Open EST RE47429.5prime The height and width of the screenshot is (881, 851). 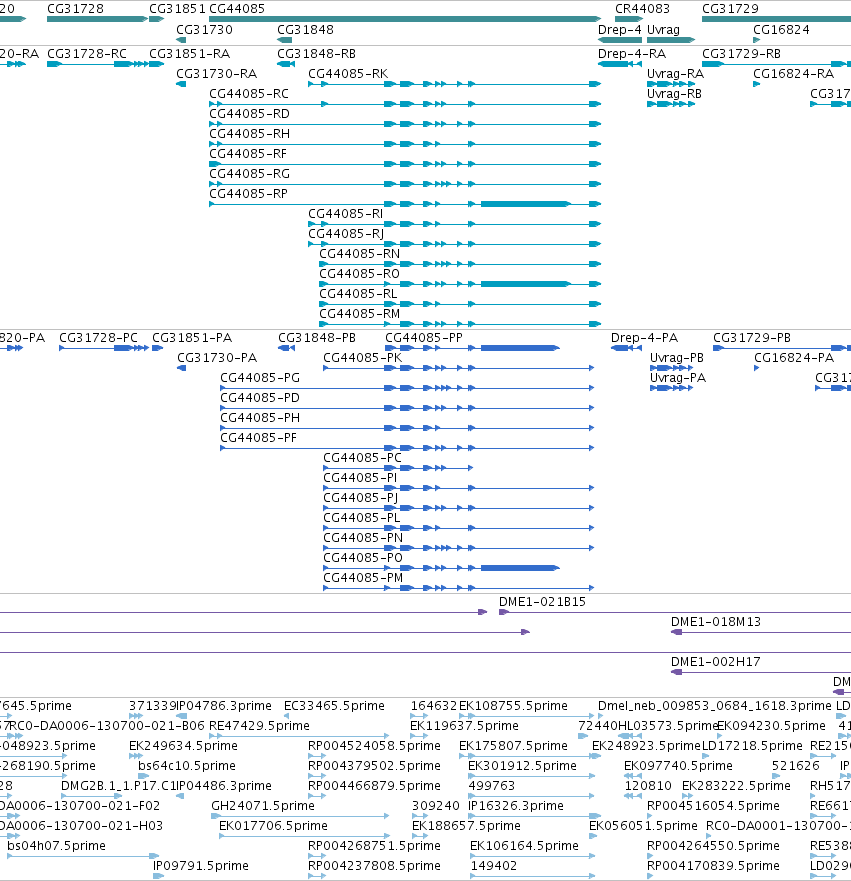coord(259,726)
